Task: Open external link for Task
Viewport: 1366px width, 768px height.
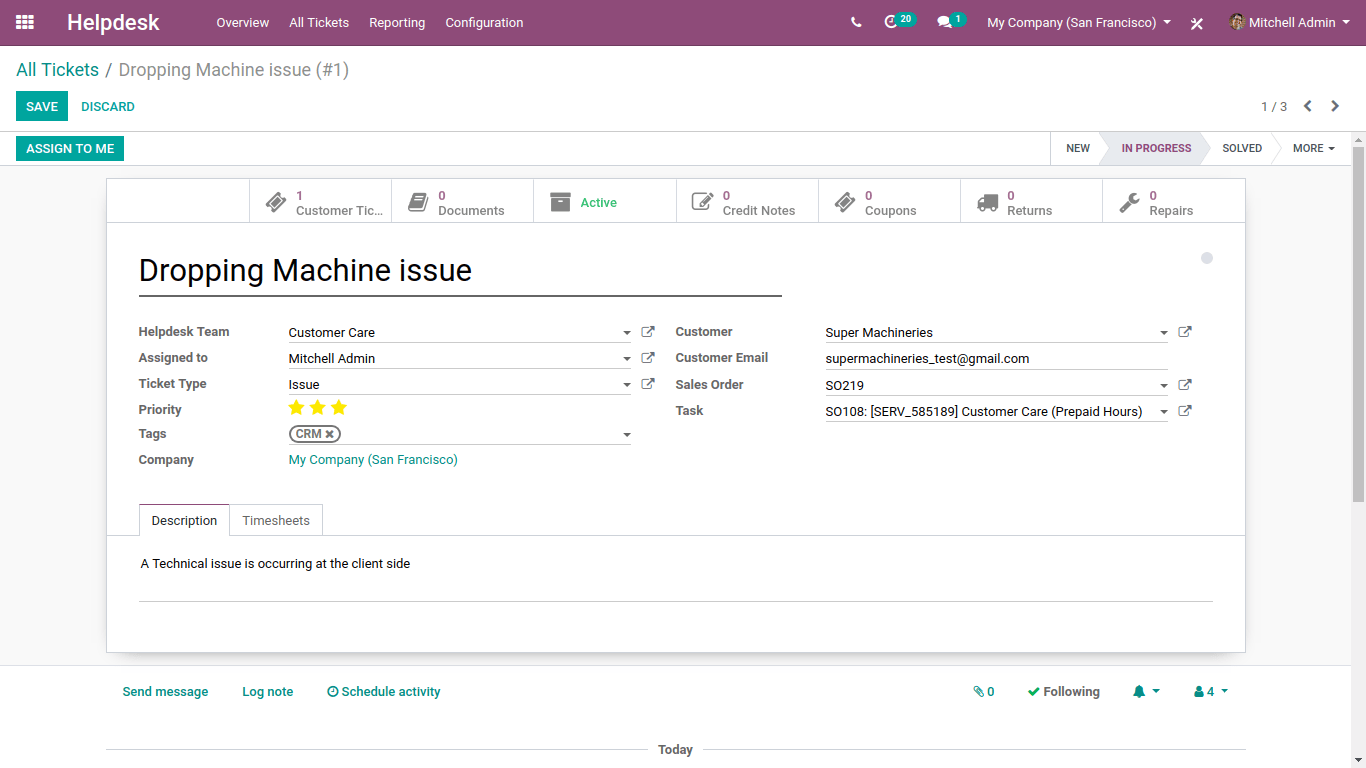Action: 1185,411
